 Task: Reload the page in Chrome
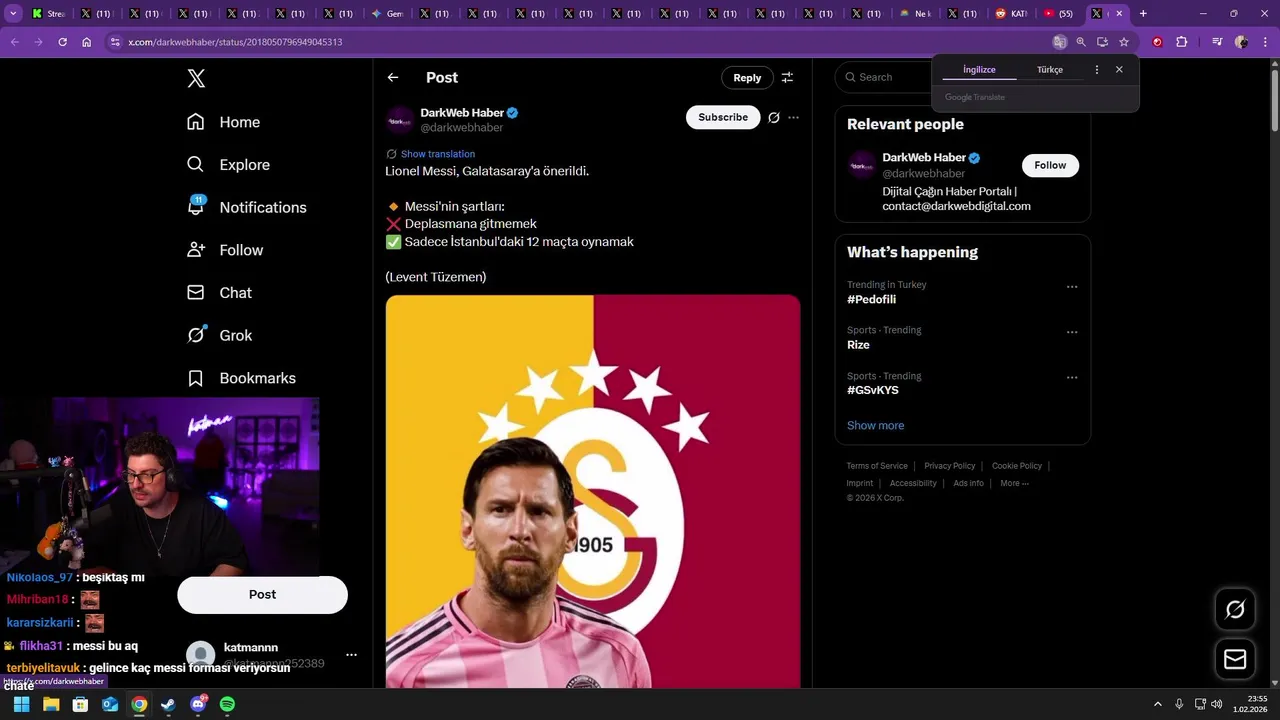(x=62, y=42)
